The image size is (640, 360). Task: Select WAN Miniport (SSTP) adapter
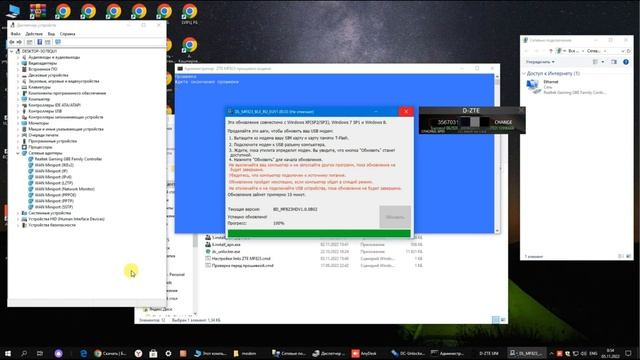[53, 207]
